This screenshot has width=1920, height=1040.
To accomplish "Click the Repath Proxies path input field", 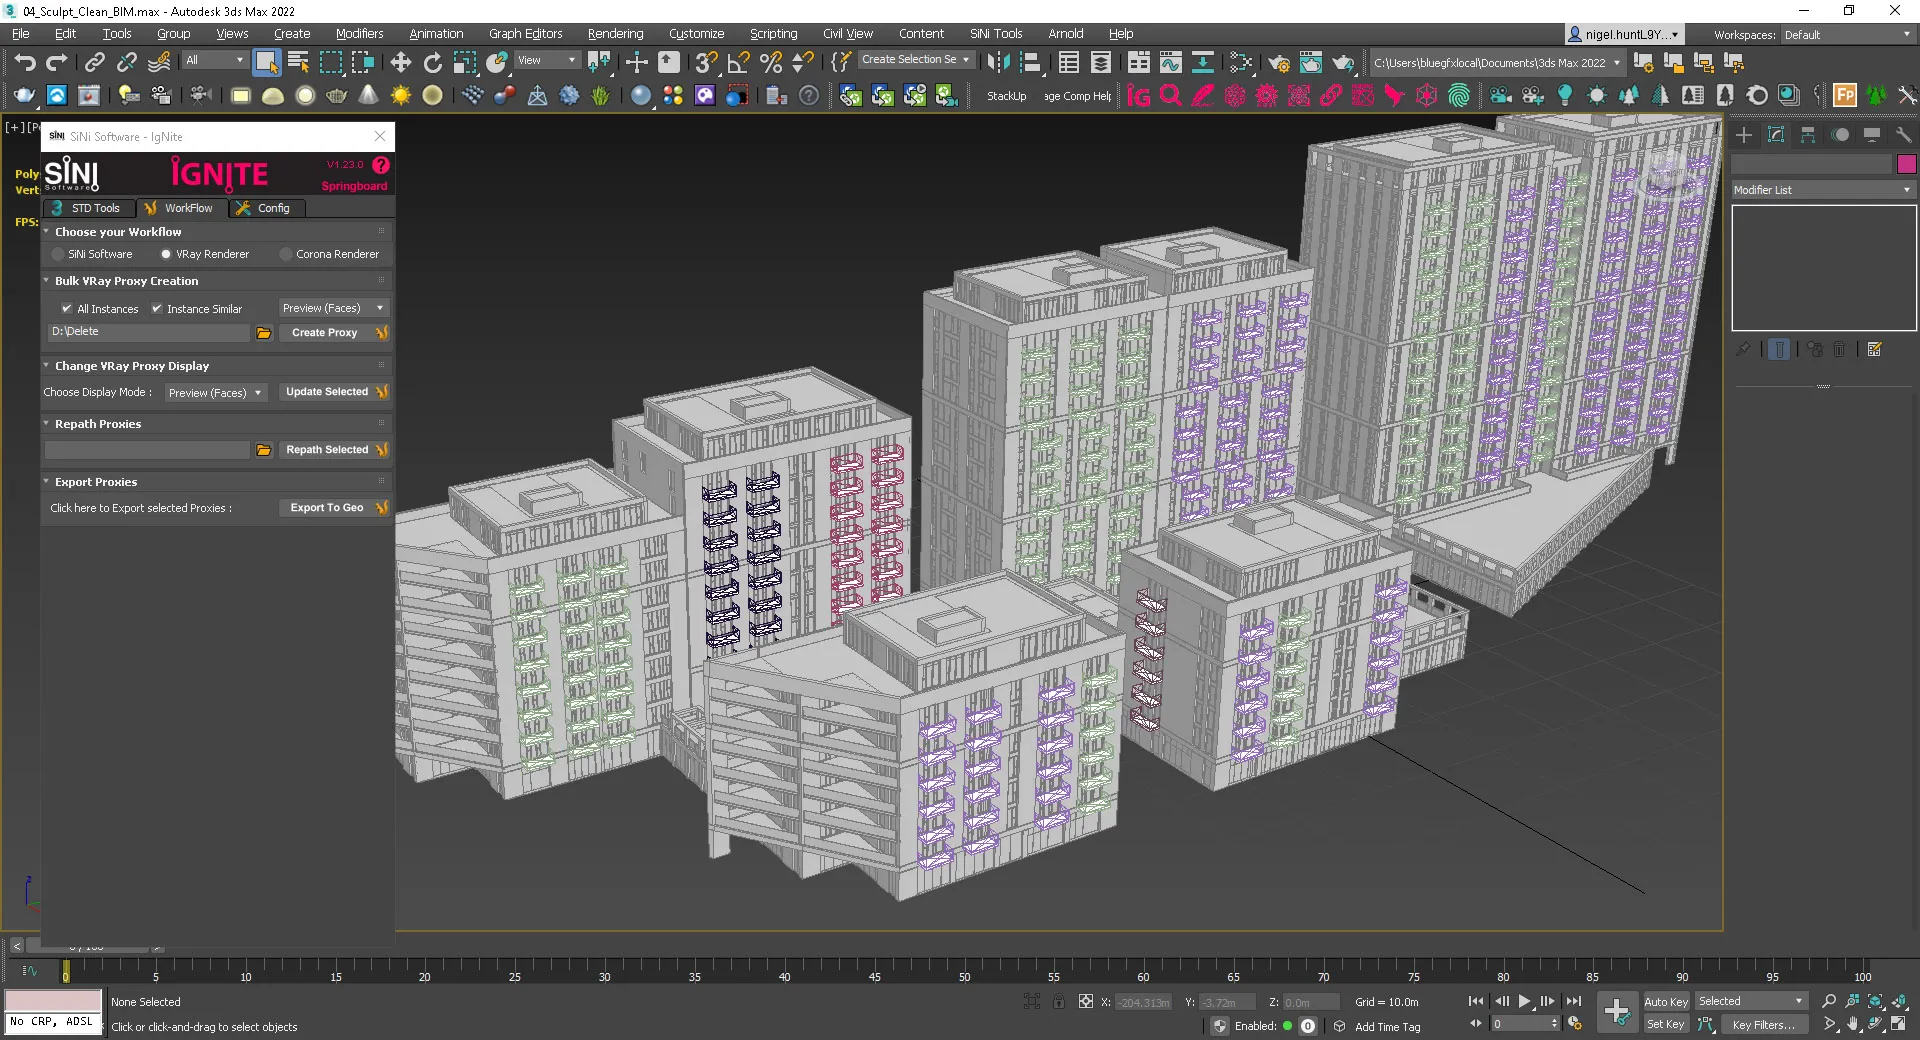I will [x=147, y=450].
